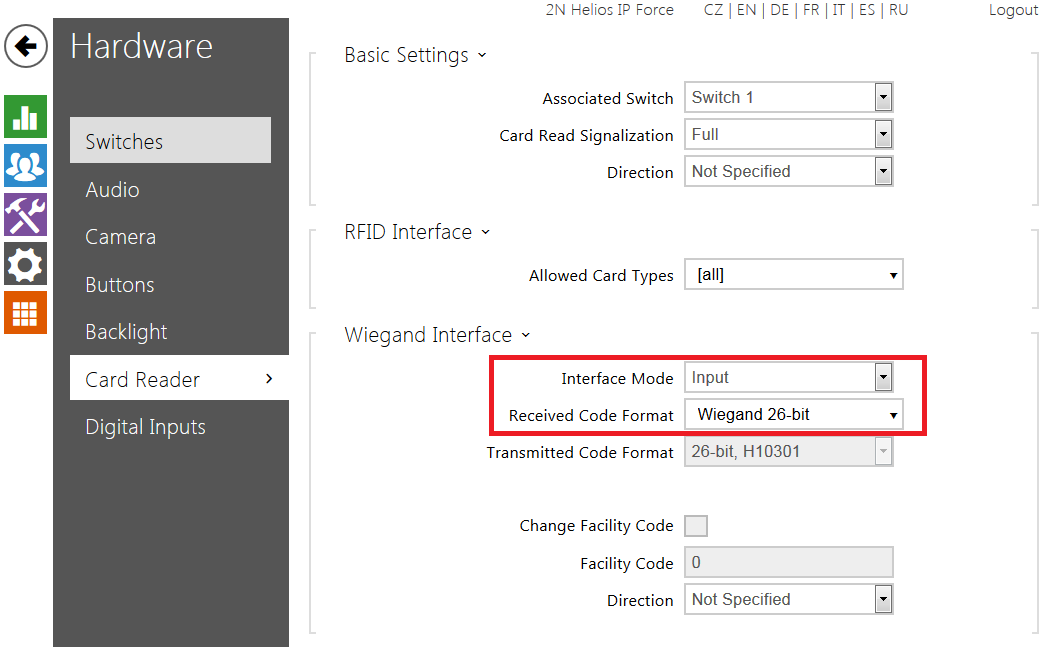1040x649 pixels.
Task: Collapse the Basic Settings section
Action: tap(415, 55)
